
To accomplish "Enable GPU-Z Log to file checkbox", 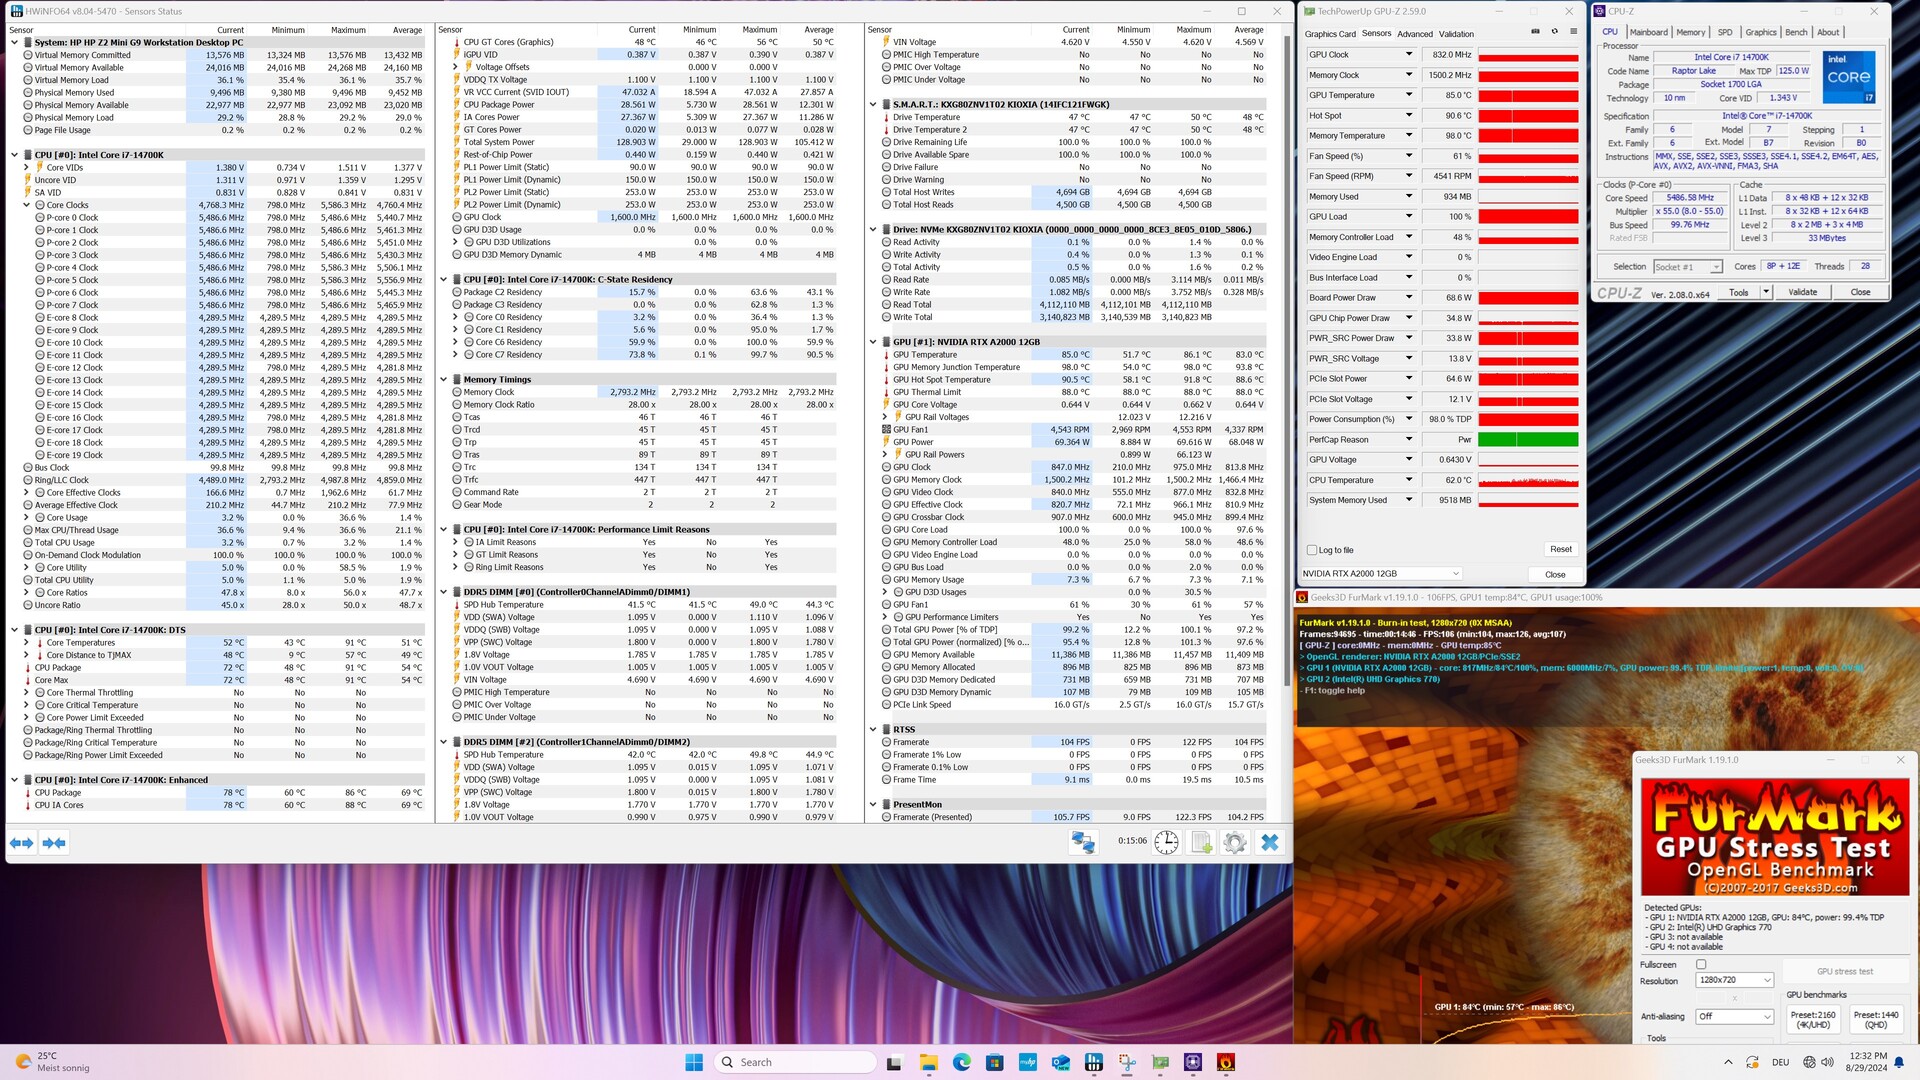I will [1312, 550].
